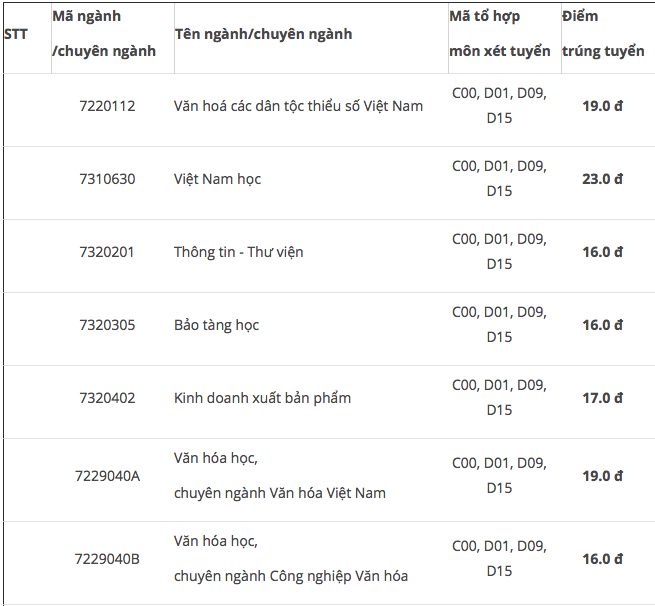Select major code 7220112
The height and width of the screenshot is (606, 655).
pyautogui.click(x=107, y=106)
